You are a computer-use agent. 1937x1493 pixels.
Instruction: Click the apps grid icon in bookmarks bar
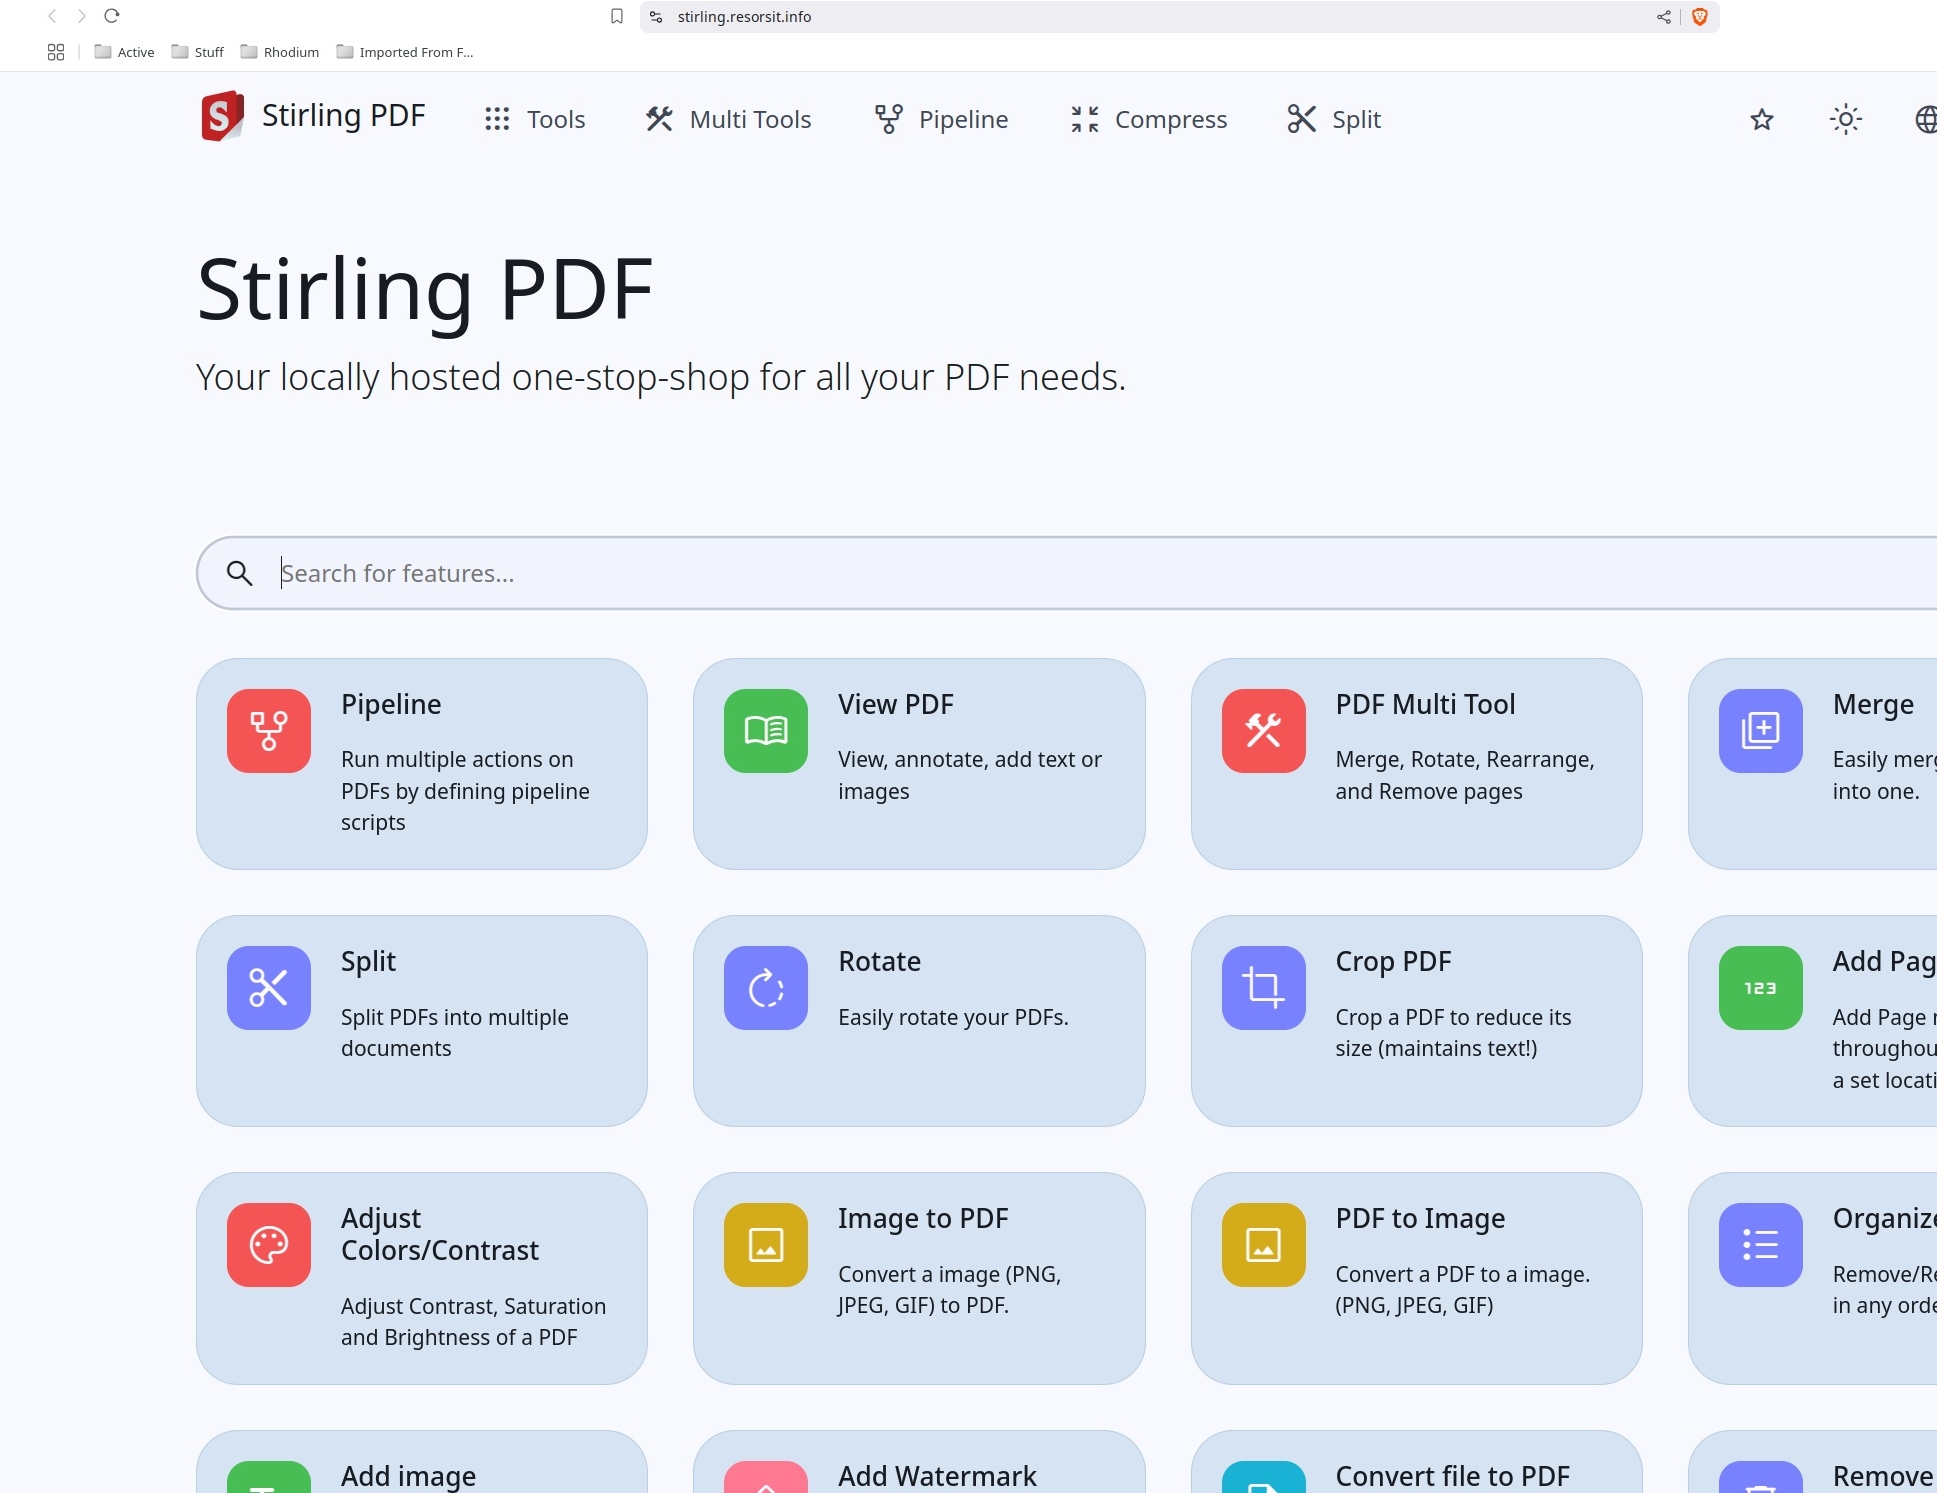point(56,52)
